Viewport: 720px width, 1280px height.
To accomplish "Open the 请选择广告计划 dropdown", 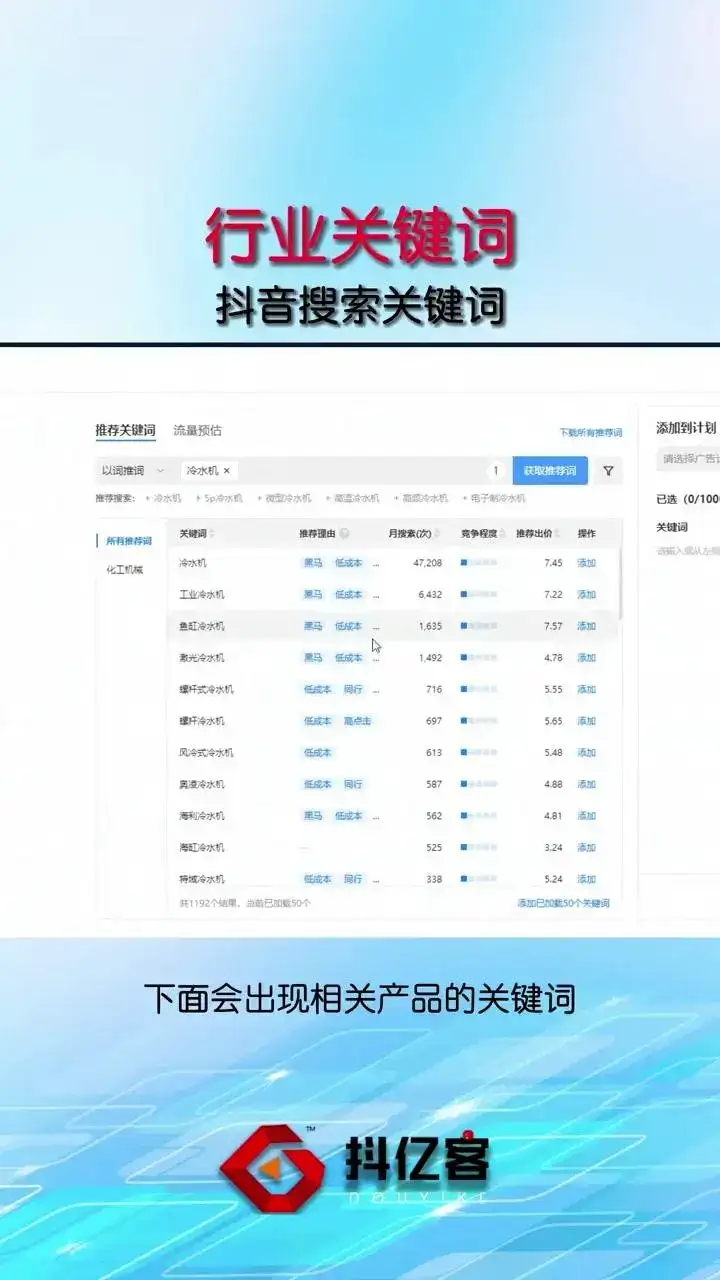I will (x=688, y=460).
